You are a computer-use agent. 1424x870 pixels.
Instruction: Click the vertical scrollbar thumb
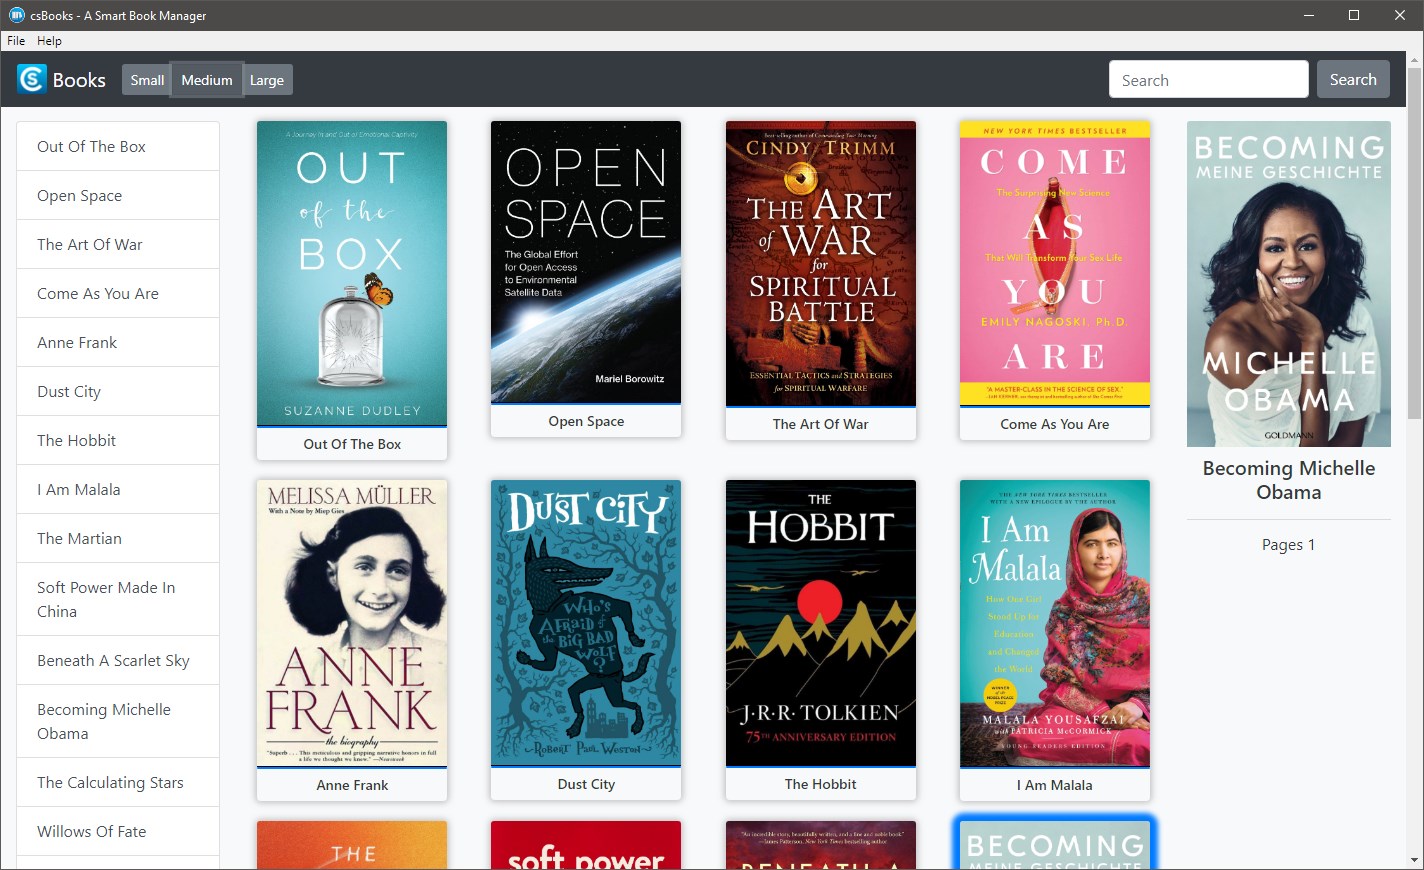pos(1414,245)
